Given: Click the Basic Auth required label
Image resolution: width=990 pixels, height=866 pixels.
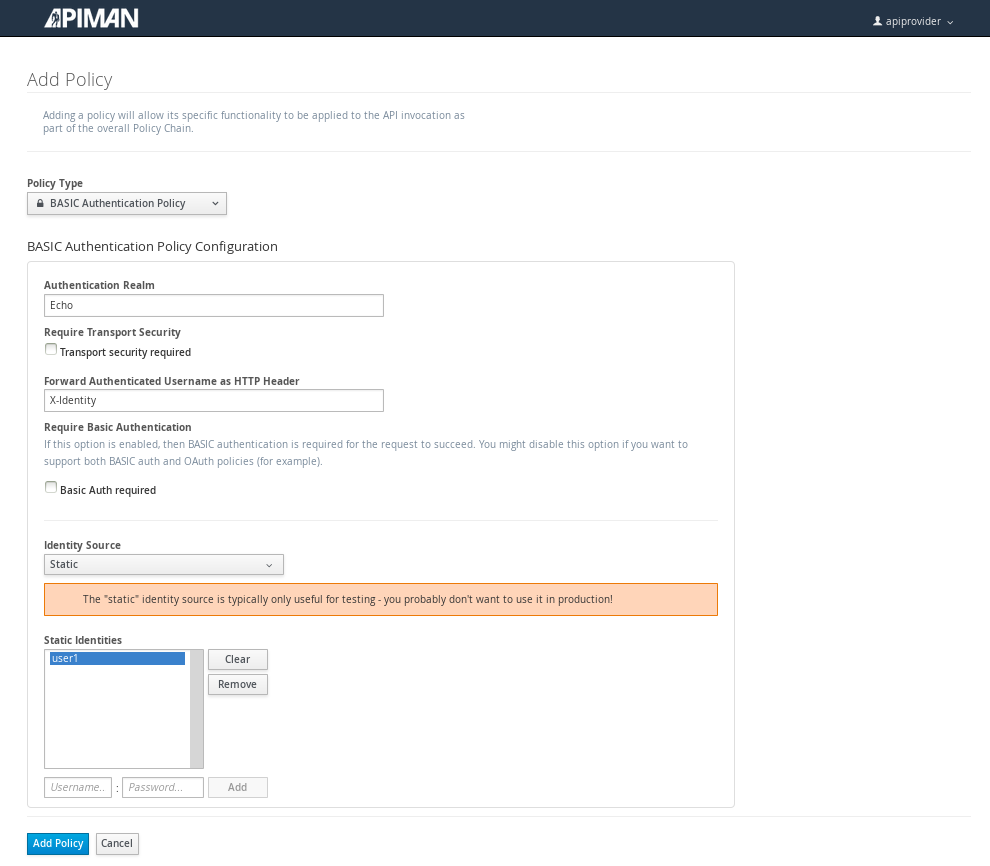Looking at the screenshot, I should [108, 490].
